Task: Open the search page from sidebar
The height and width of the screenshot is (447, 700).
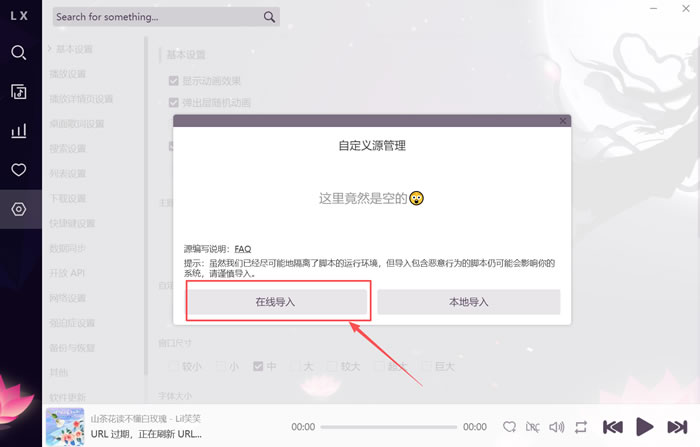Action: pos(19,53)
